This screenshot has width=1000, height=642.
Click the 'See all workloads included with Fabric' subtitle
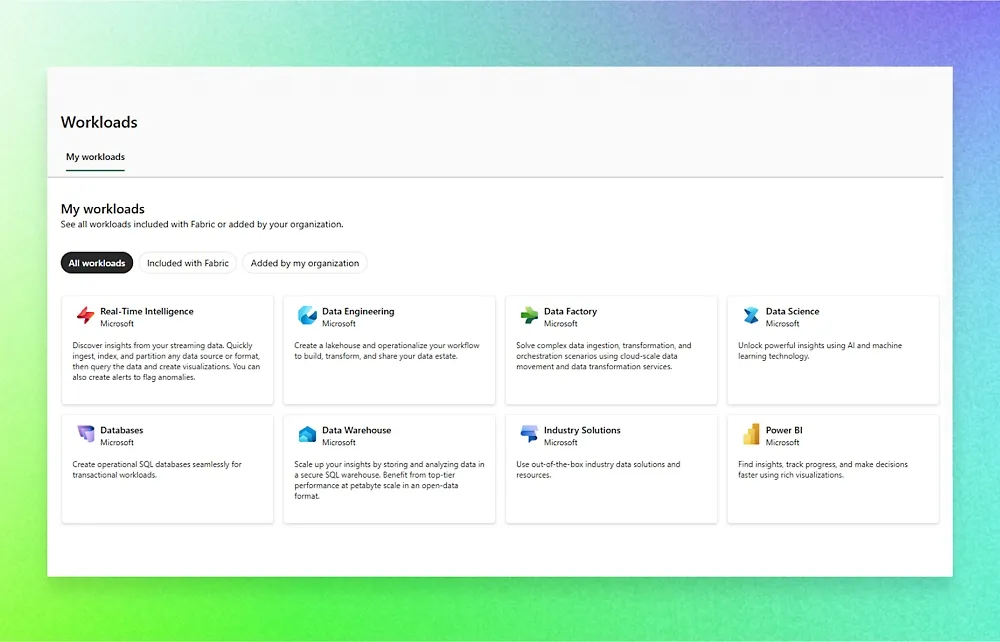202,224
